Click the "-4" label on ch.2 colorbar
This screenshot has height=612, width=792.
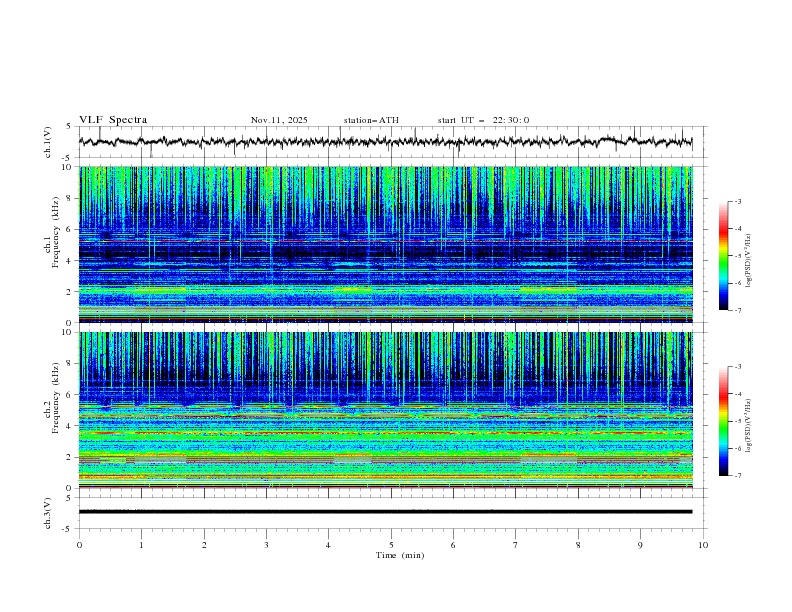pos(738,394)
